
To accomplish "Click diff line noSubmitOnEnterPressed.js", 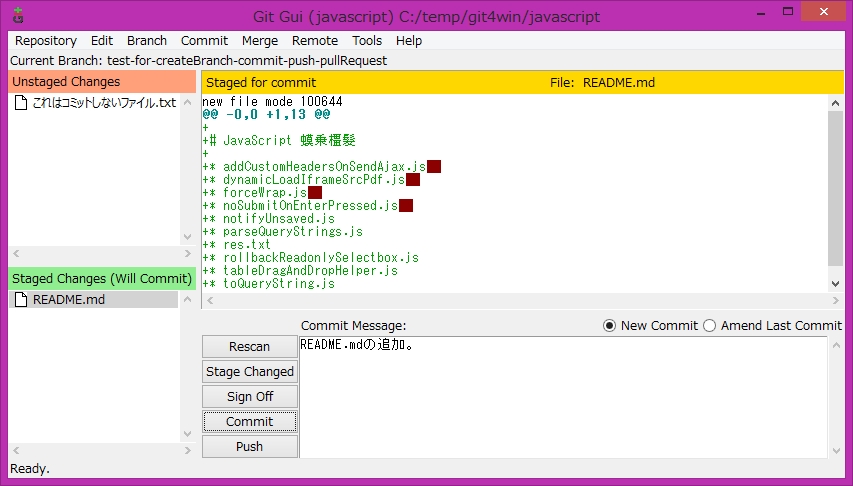I will point(307,206).
